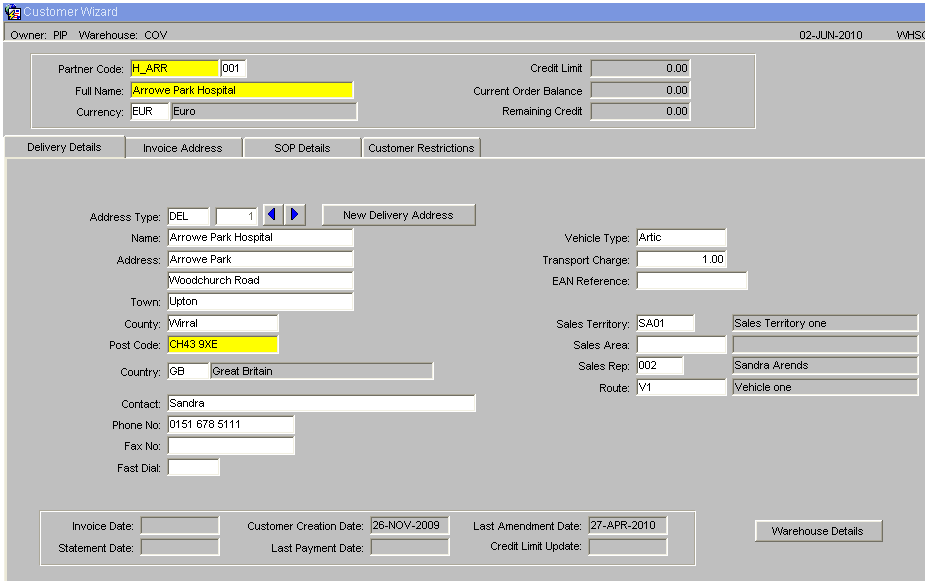The width and height of the screenshot is (925, 581).
Task: Click the Sales Territory one description field
Action: pyautogui.click(x=825, y=323)
